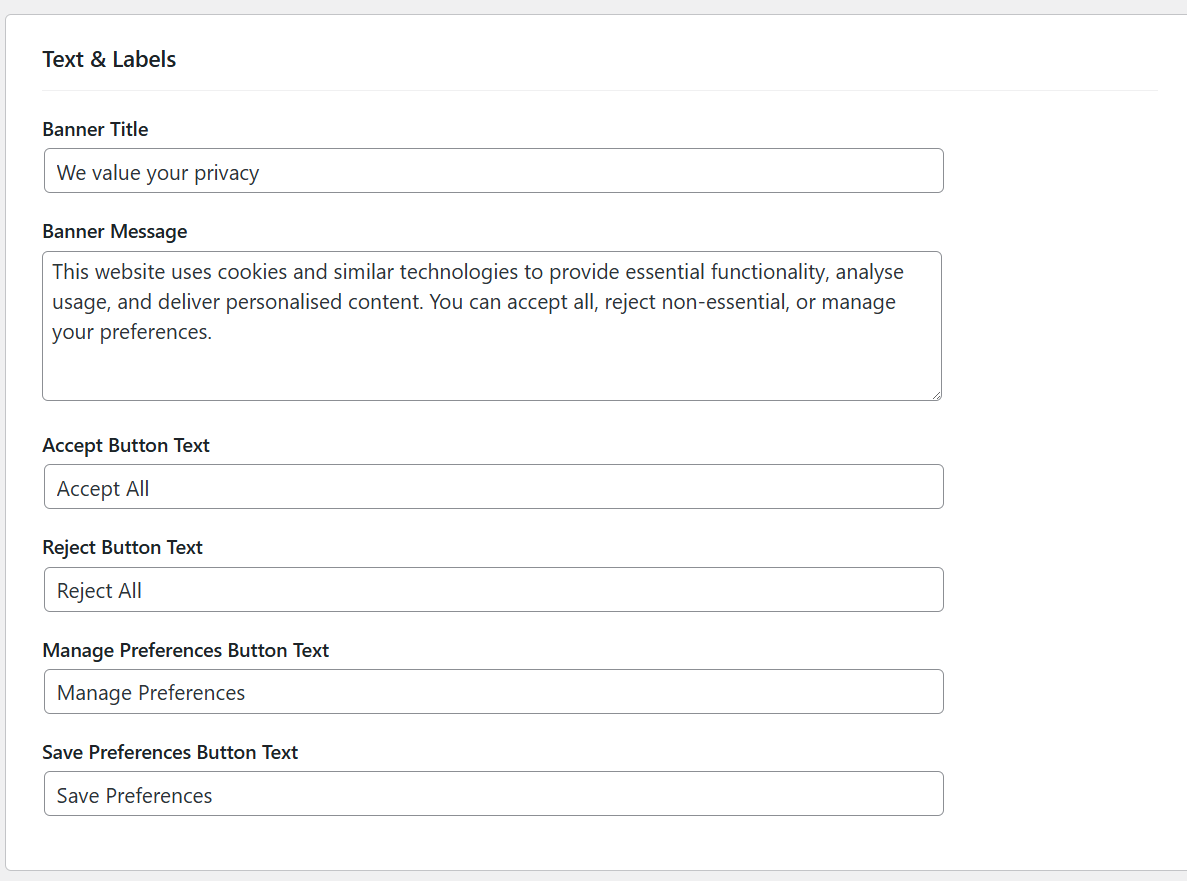The image size is (1187, 881).
Task: Focus the Save Preferences Button Text field
Action: [493, 794]
